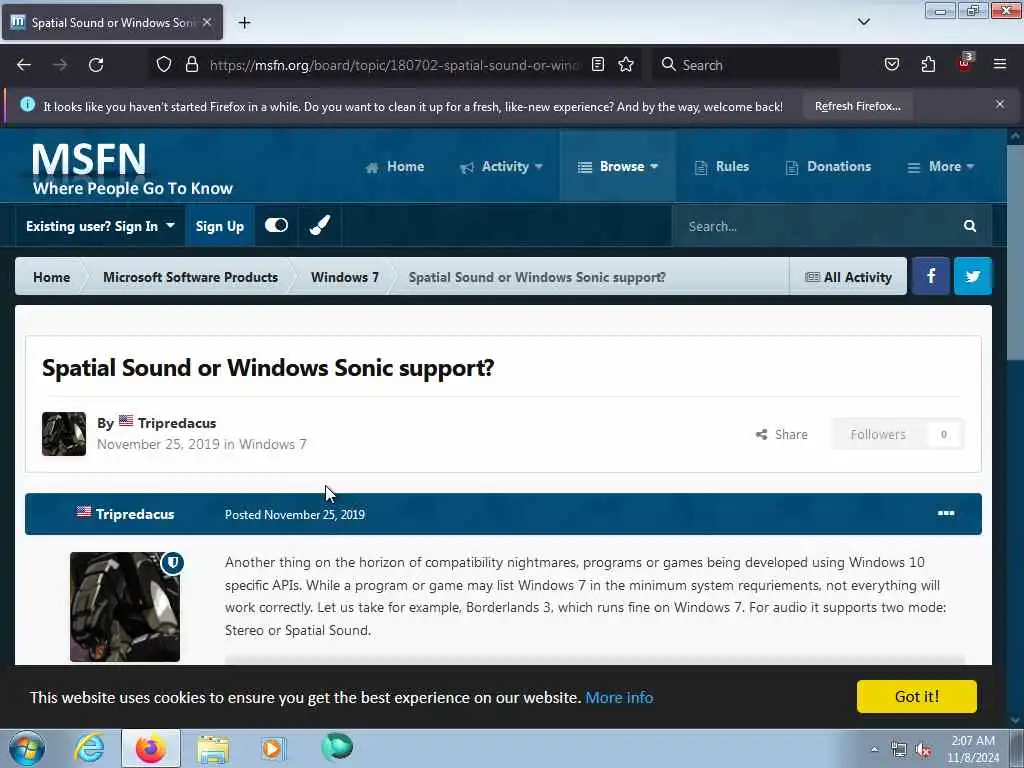
Task: Open the topic author's small avatar
Action: [64, 434]
